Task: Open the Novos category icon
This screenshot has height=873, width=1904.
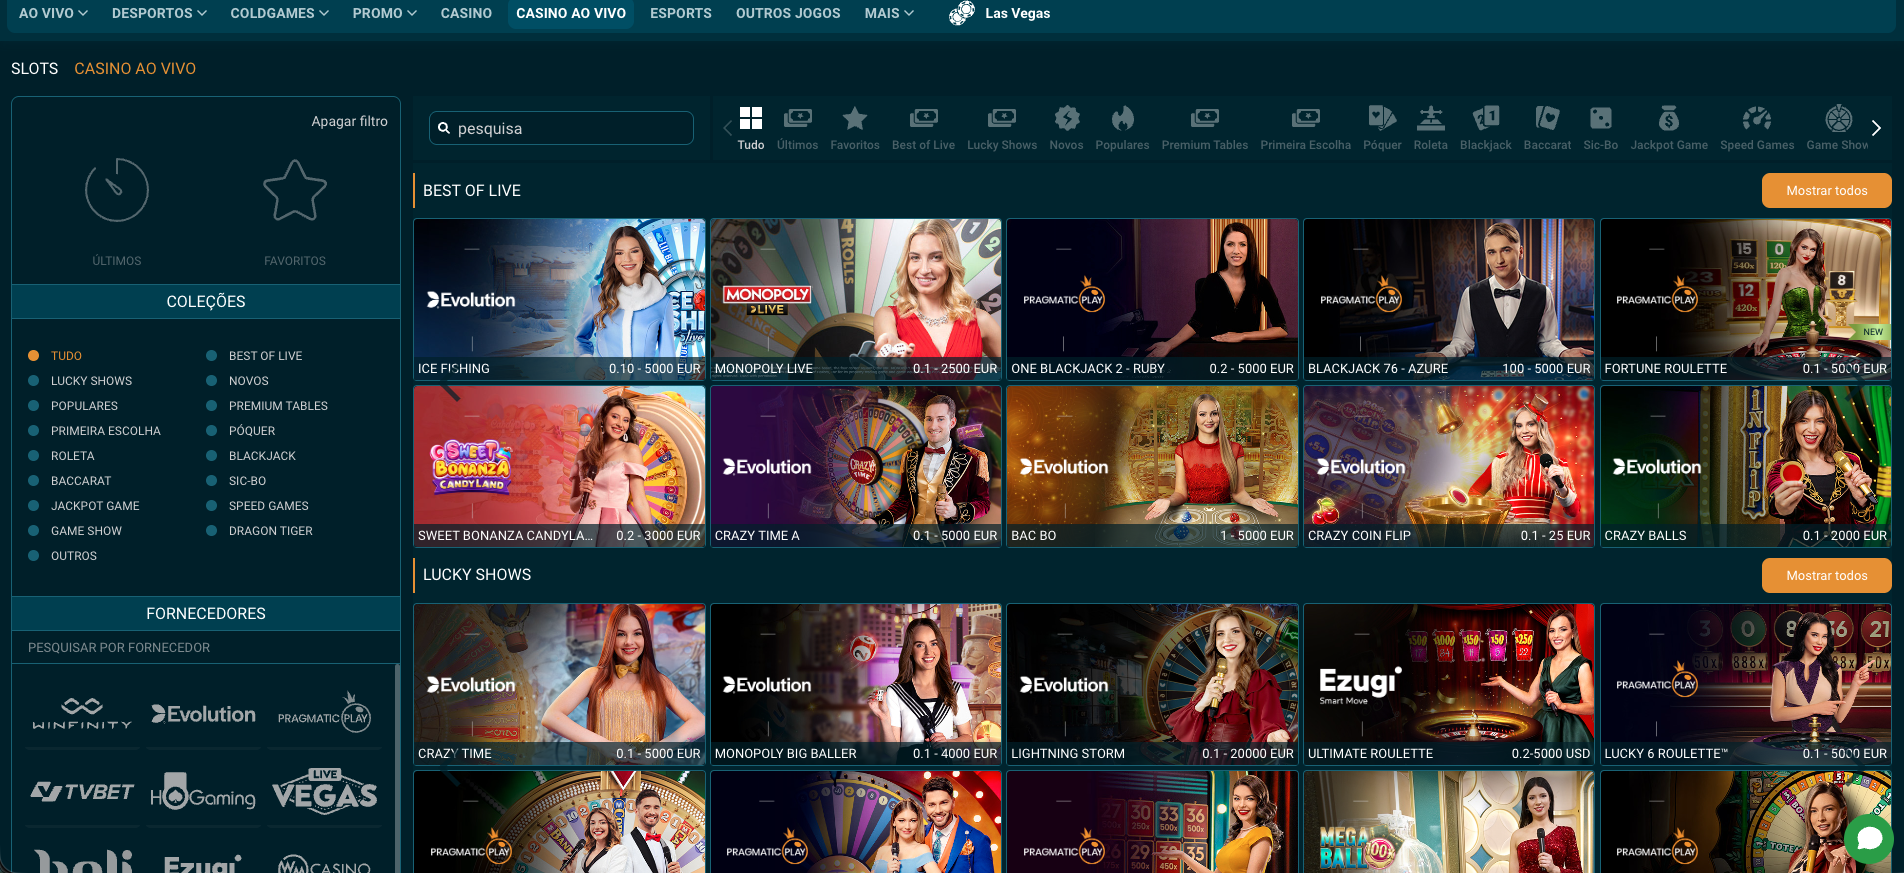Action: pos(1066,119)
